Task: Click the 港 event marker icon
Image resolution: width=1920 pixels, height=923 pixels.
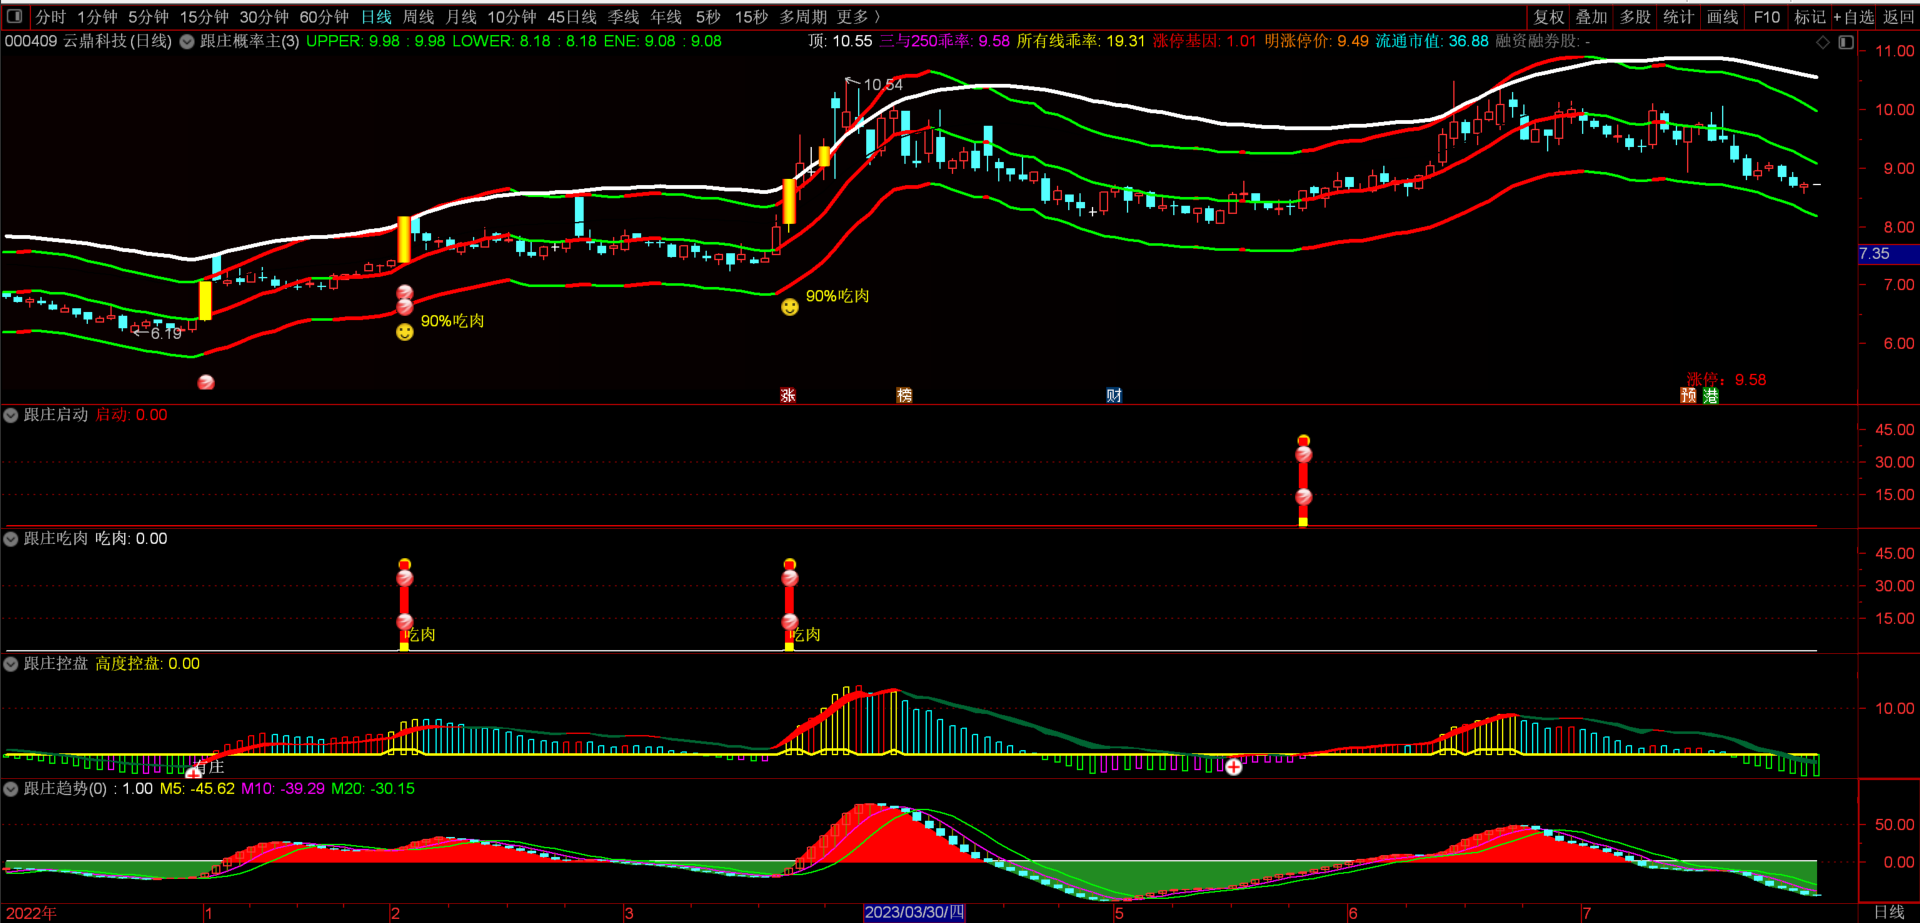Action: [1711, 395]
